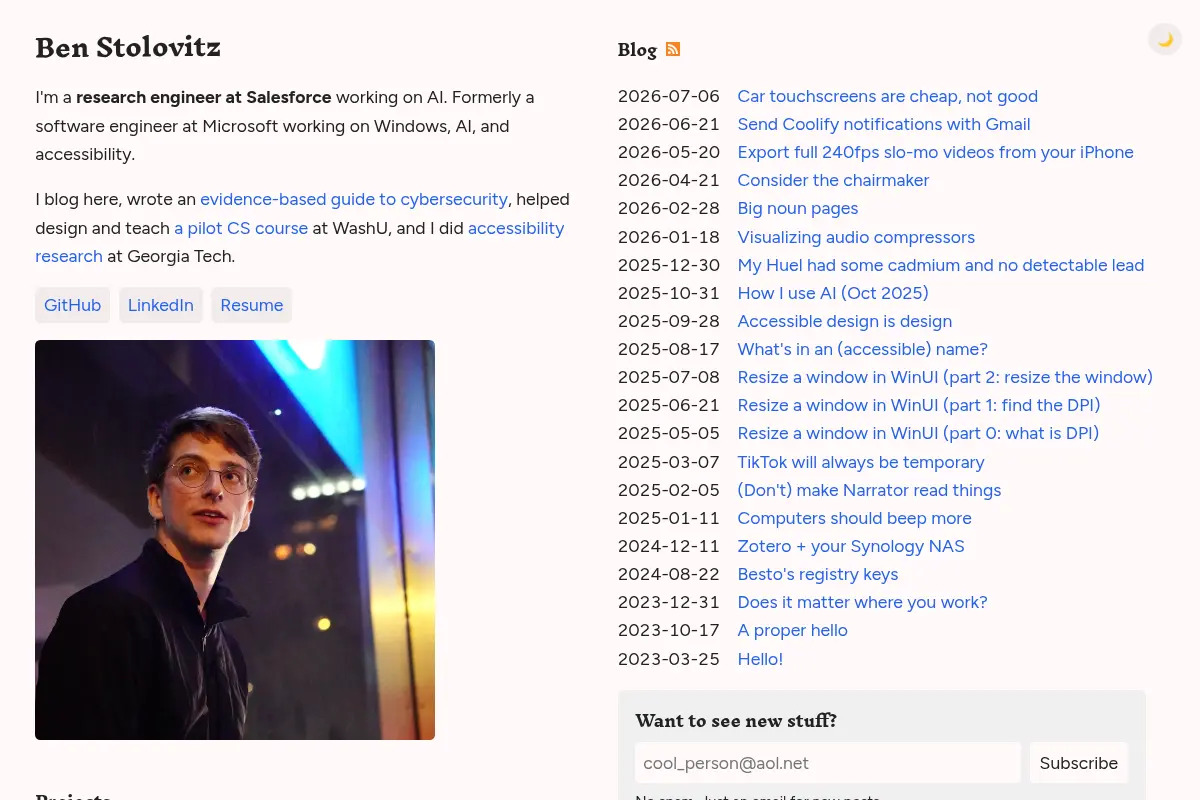The height and width of the screenshot is (800, 1200).
Task: Open the evidence-based guide to cybersecurity link
Action: coord(354,199)
